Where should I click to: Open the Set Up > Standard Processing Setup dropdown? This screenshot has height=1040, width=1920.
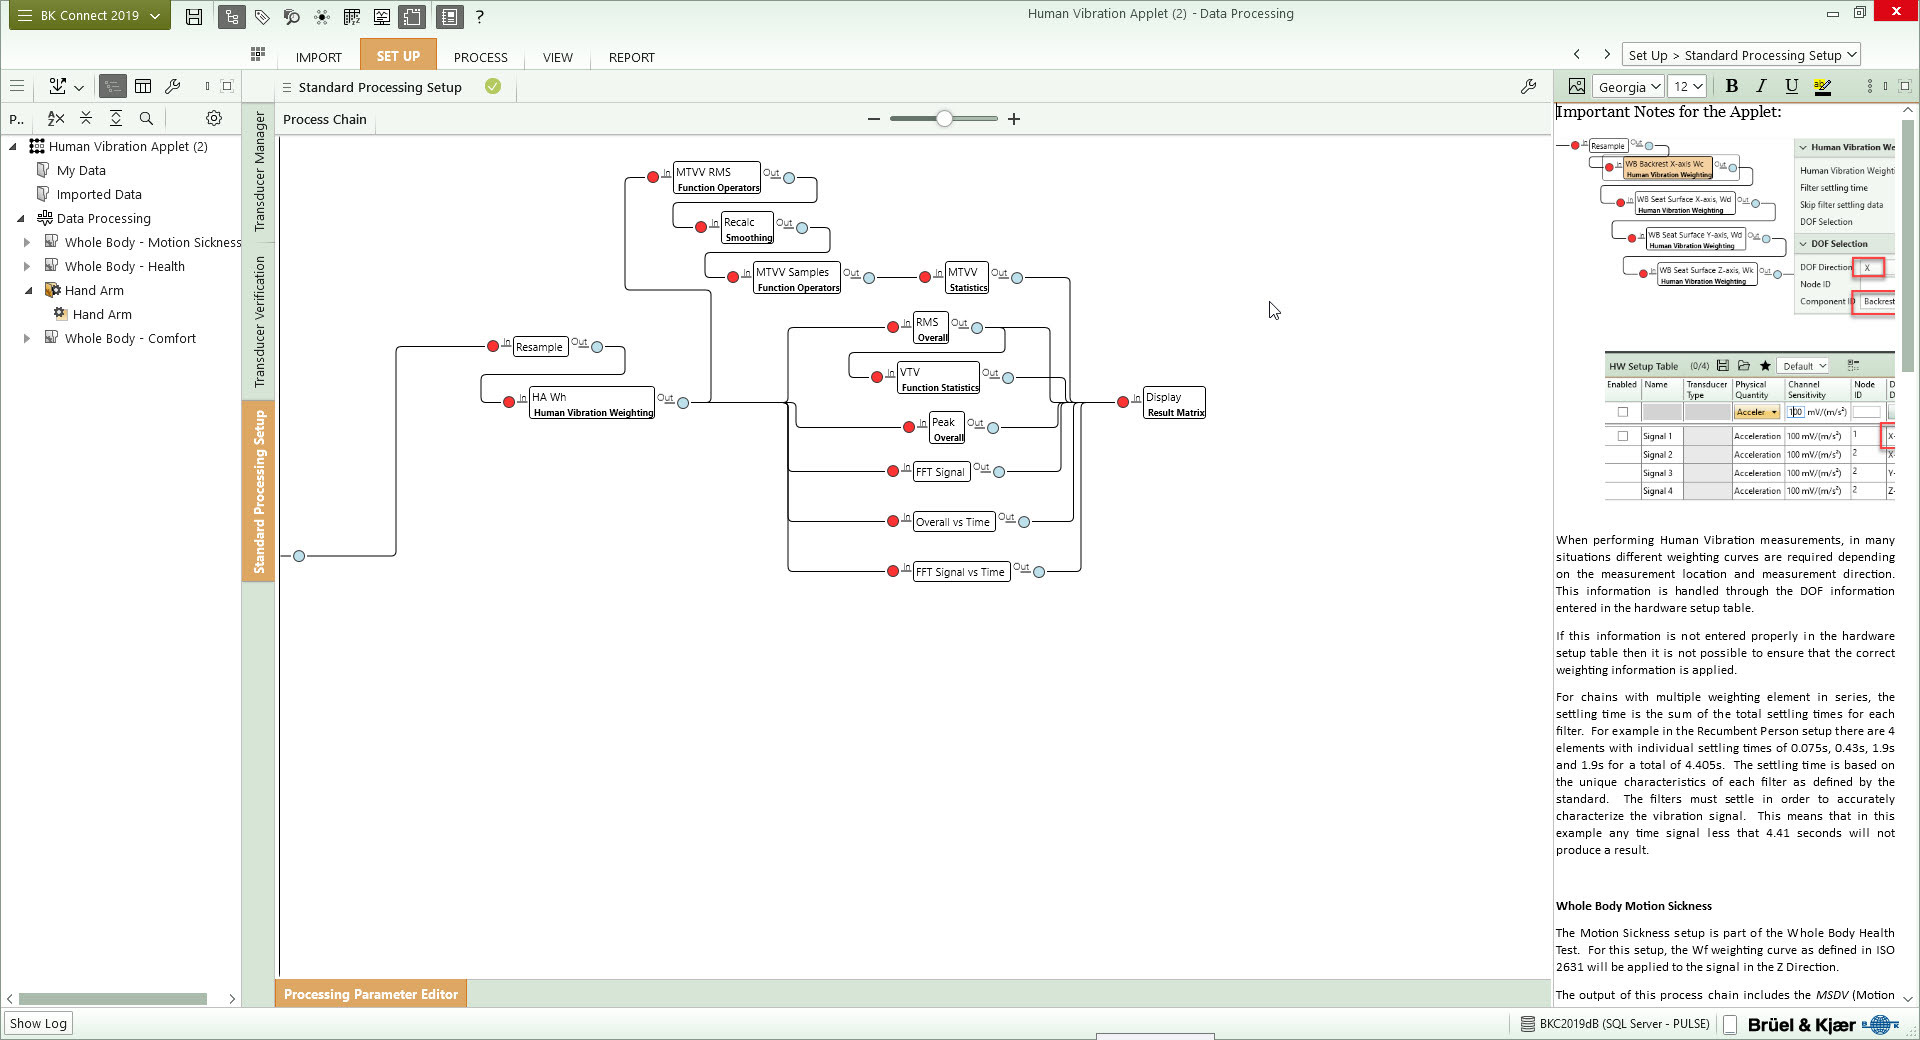point(1742,56)
